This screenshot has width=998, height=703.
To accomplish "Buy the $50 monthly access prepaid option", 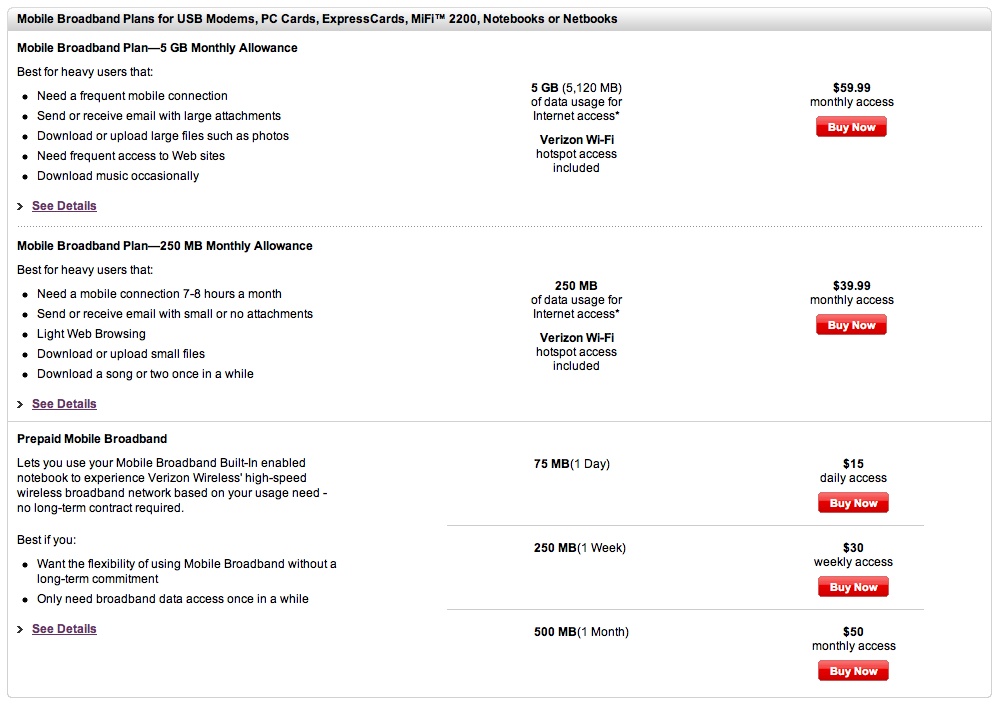I will pos(853,671).
